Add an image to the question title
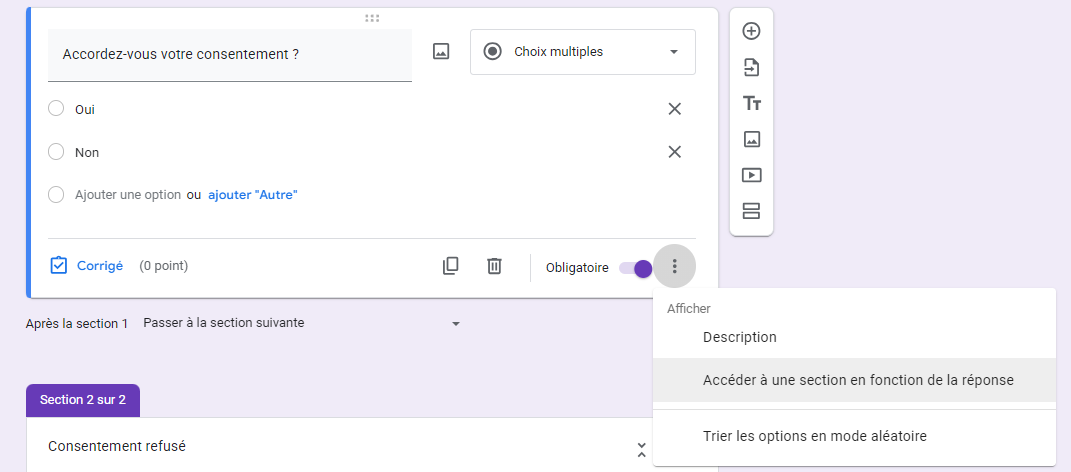This screenshot has width=1071, height=472. click(441, 52)
